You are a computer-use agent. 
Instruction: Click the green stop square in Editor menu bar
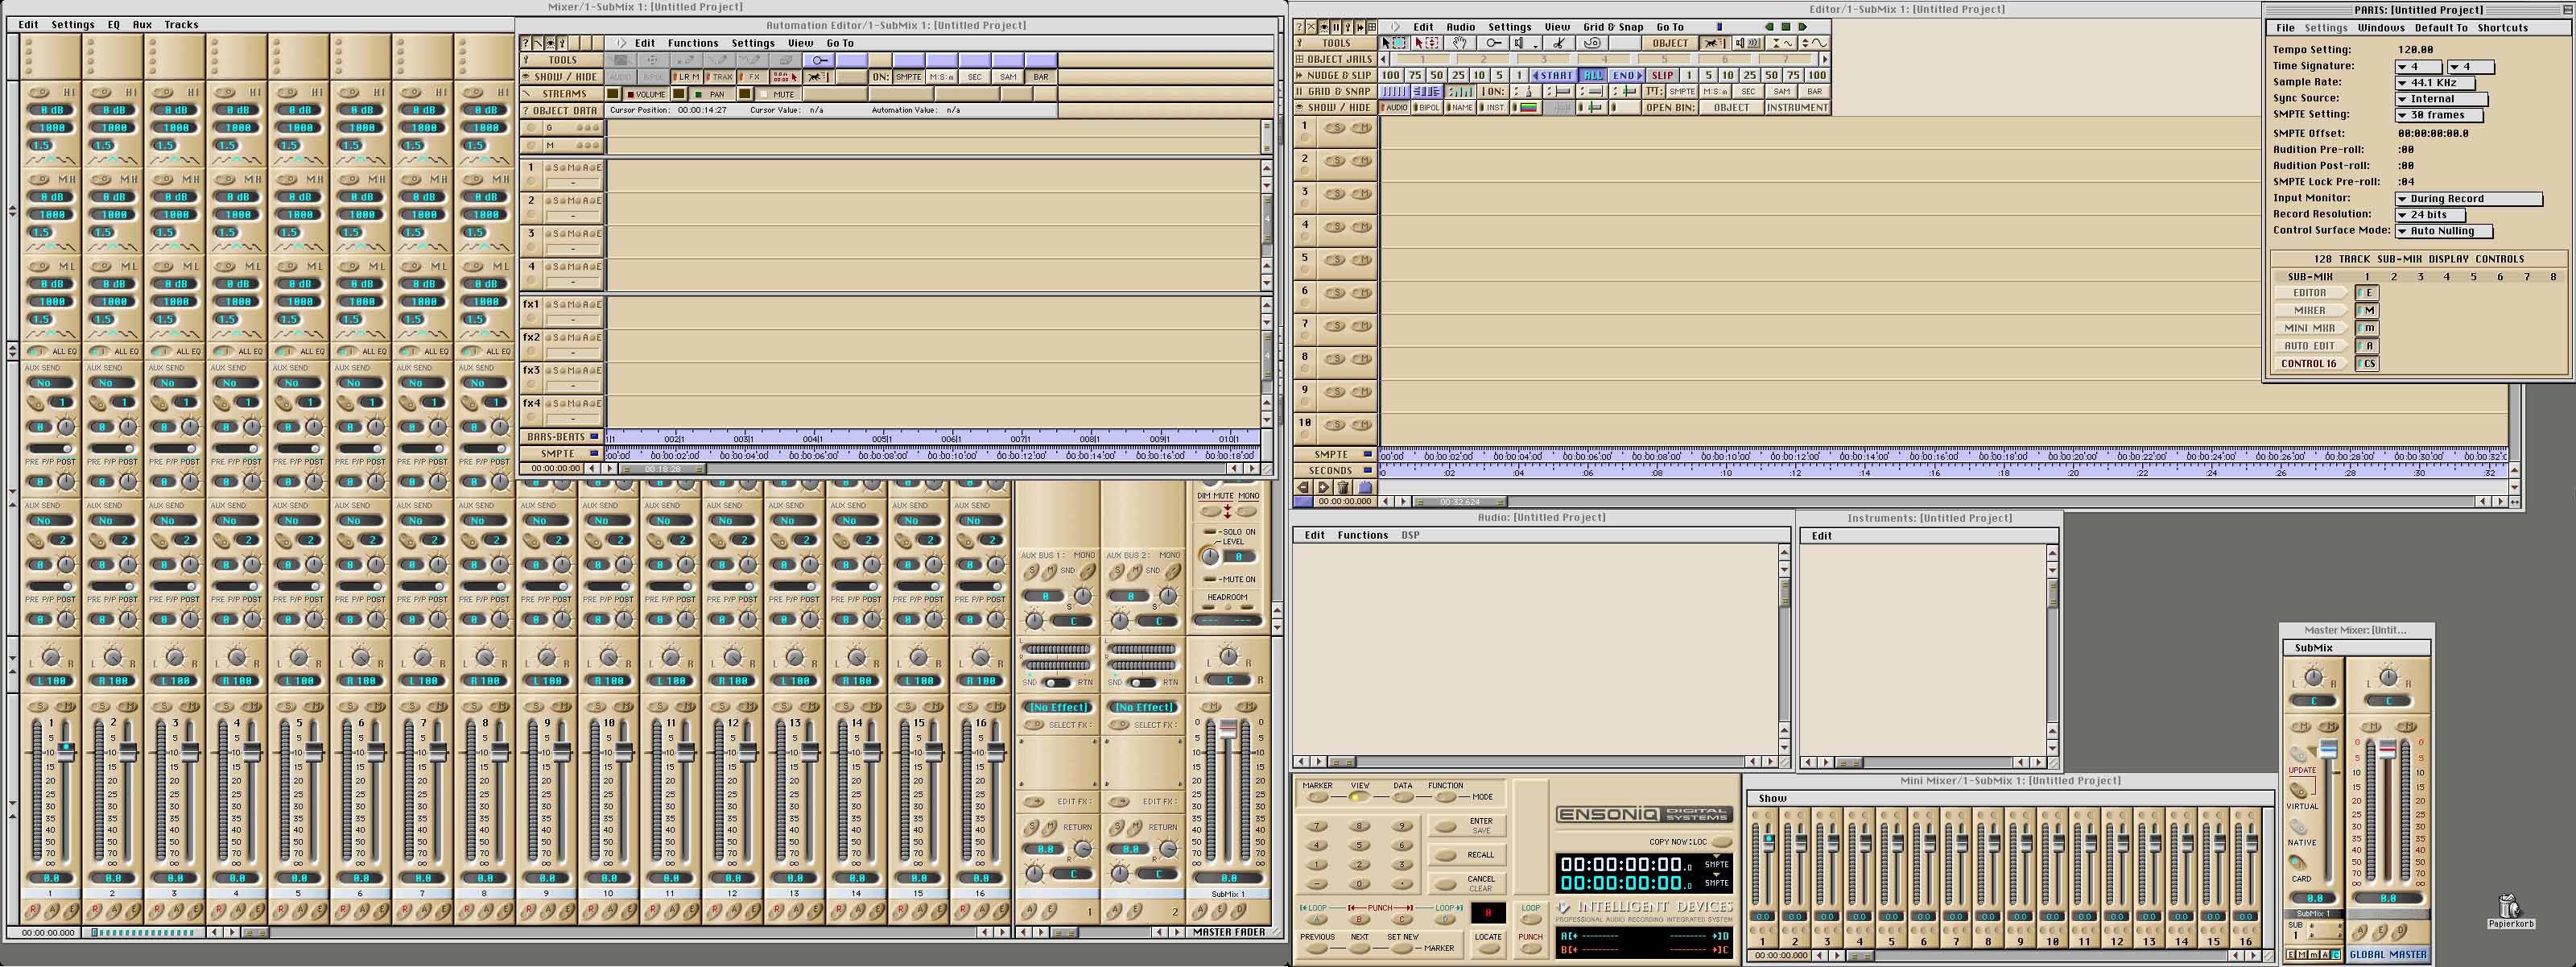click(x=1786, y=27)
